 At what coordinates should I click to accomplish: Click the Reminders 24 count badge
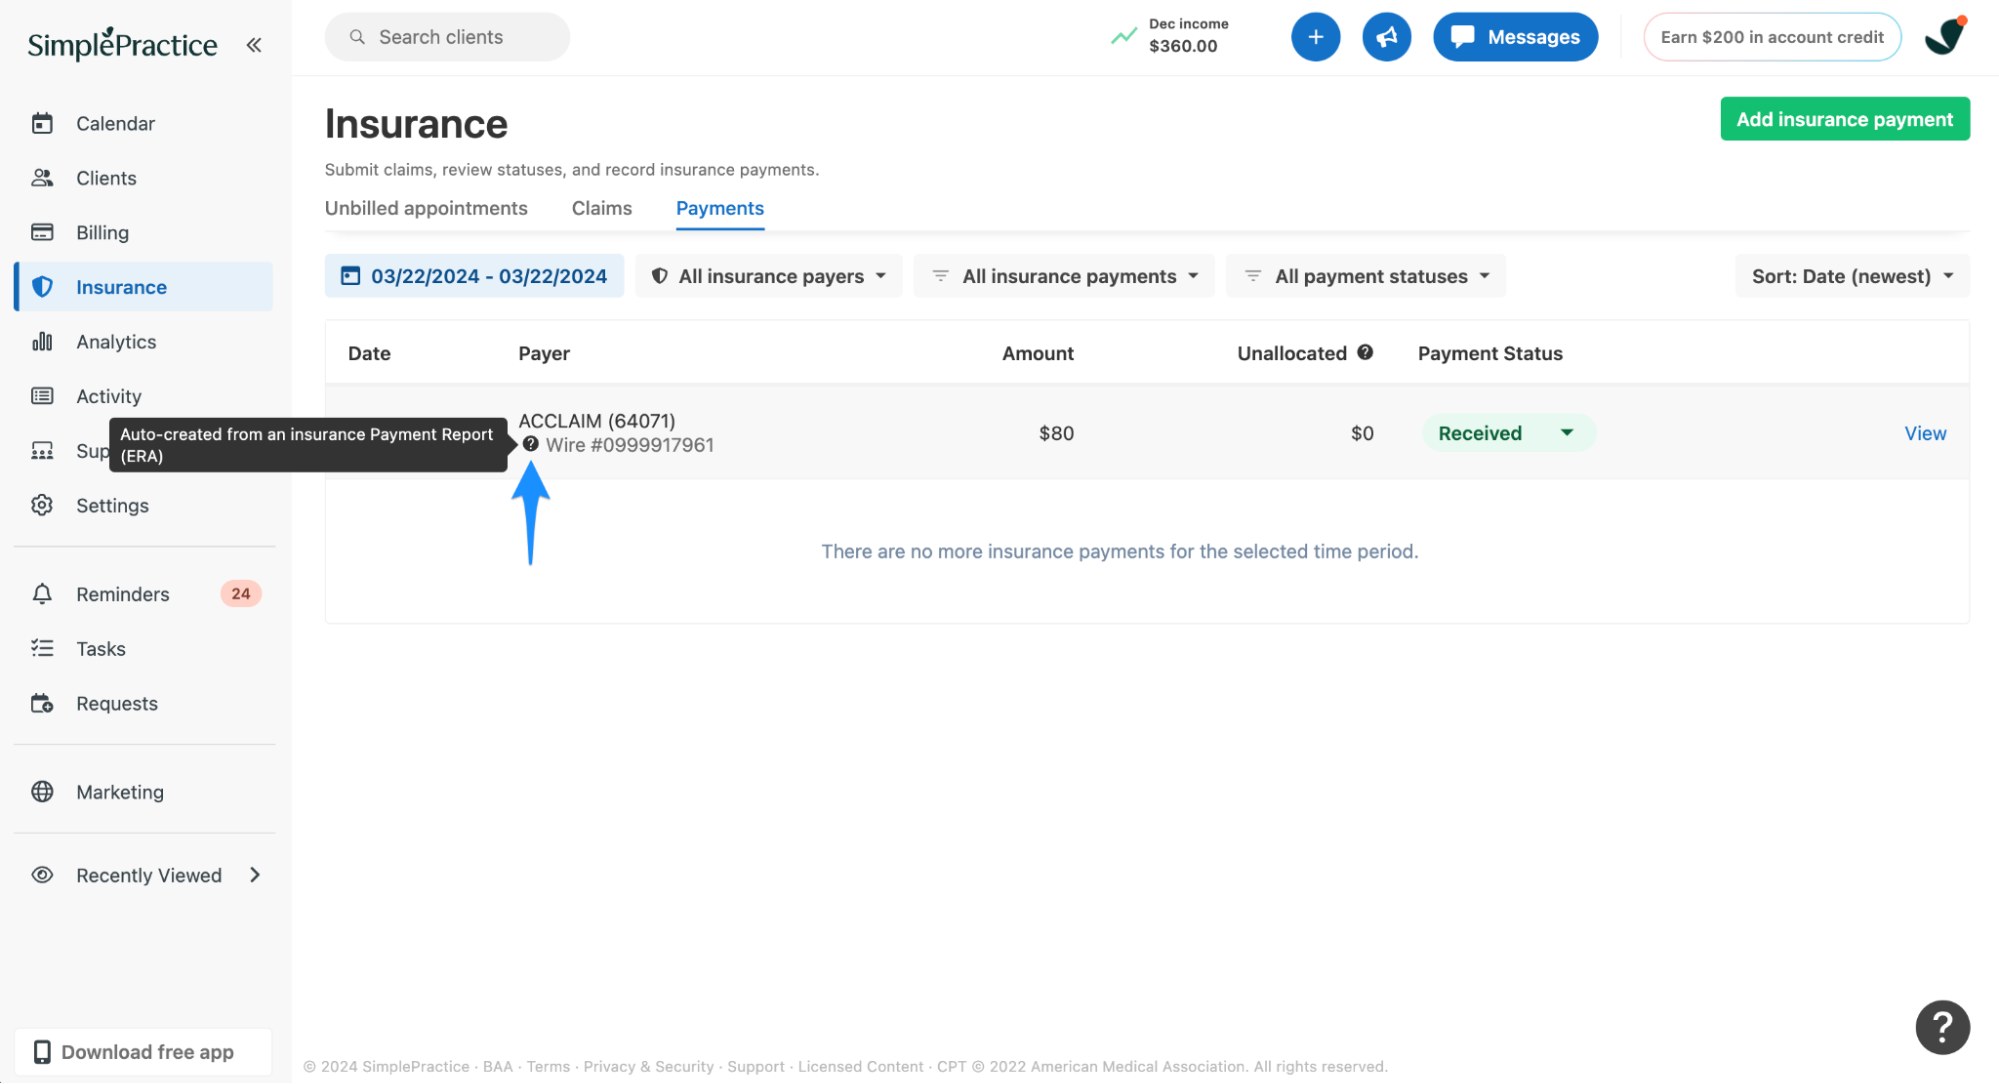tap(241, 594)
